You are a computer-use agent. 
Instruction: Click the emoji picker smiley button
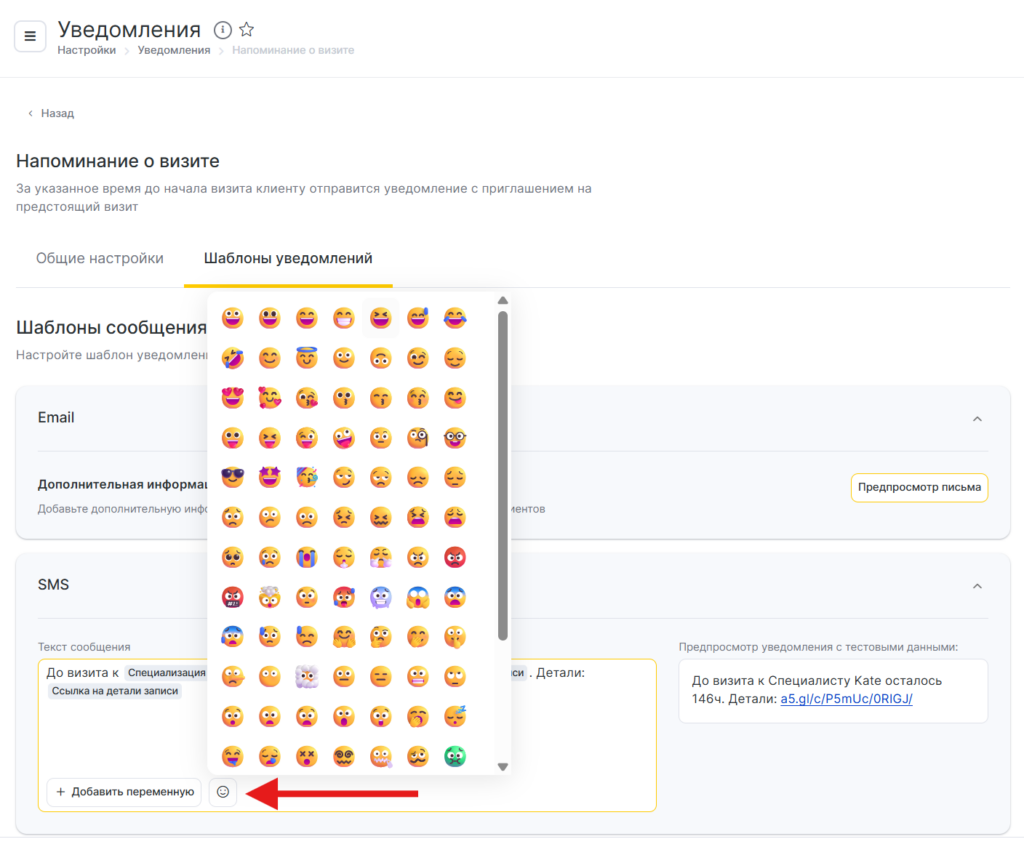point(223,792)
